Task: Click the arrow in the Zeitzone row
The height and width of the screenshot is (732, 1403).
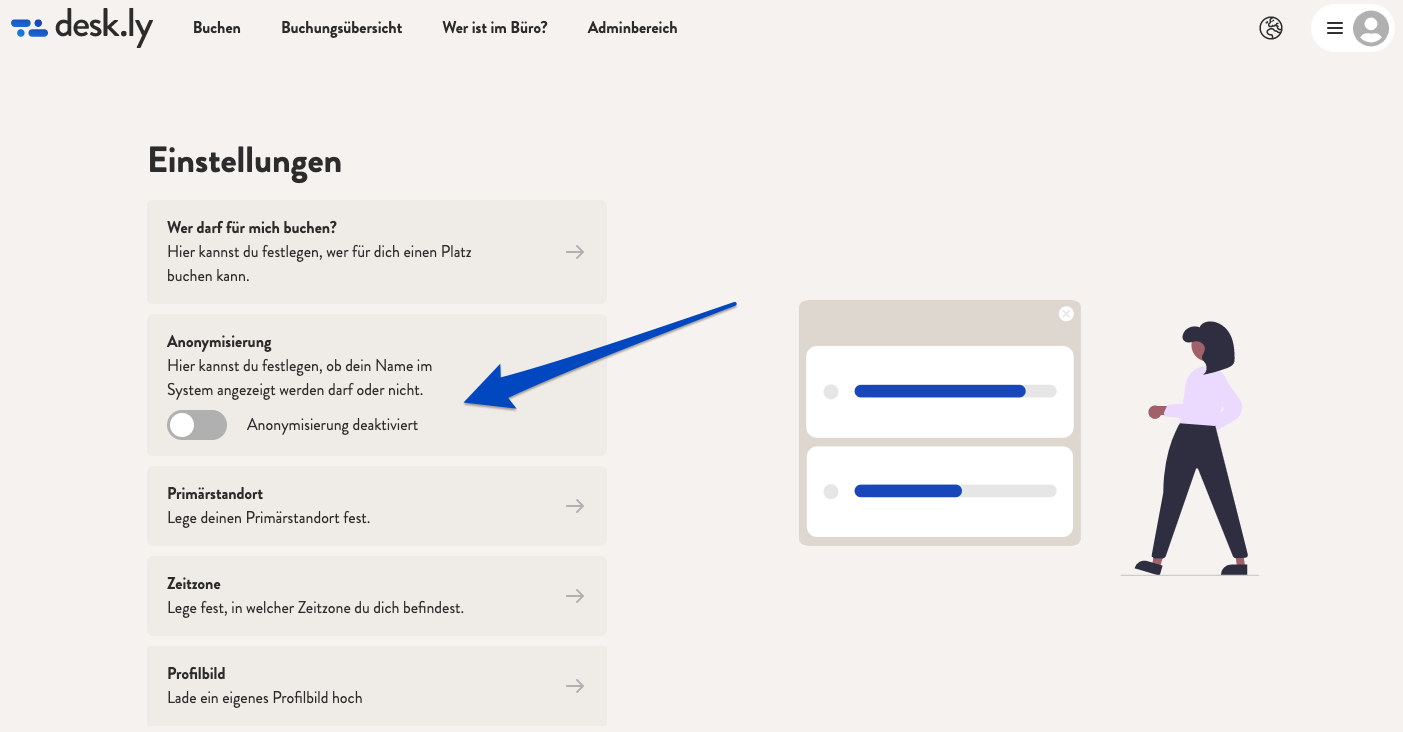Action: coord(575,596)
